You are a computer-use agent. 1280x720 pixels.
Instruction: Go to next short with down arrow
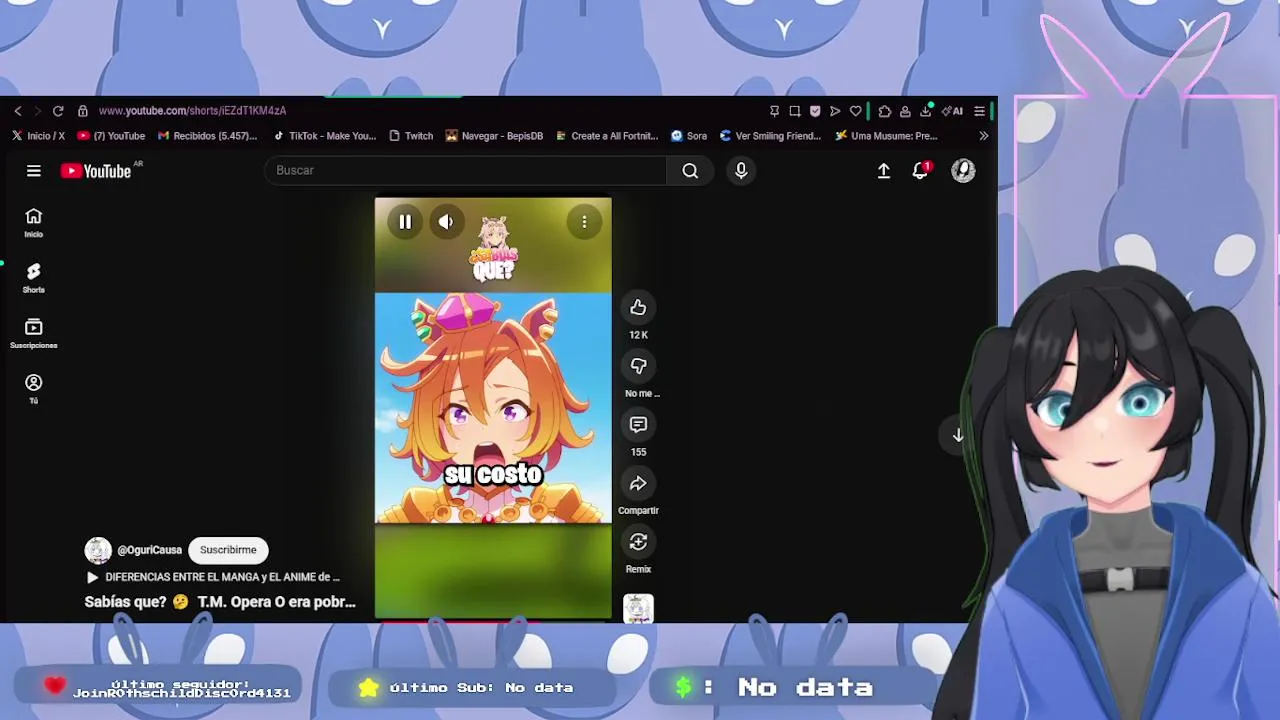click(x=958, y=435)
